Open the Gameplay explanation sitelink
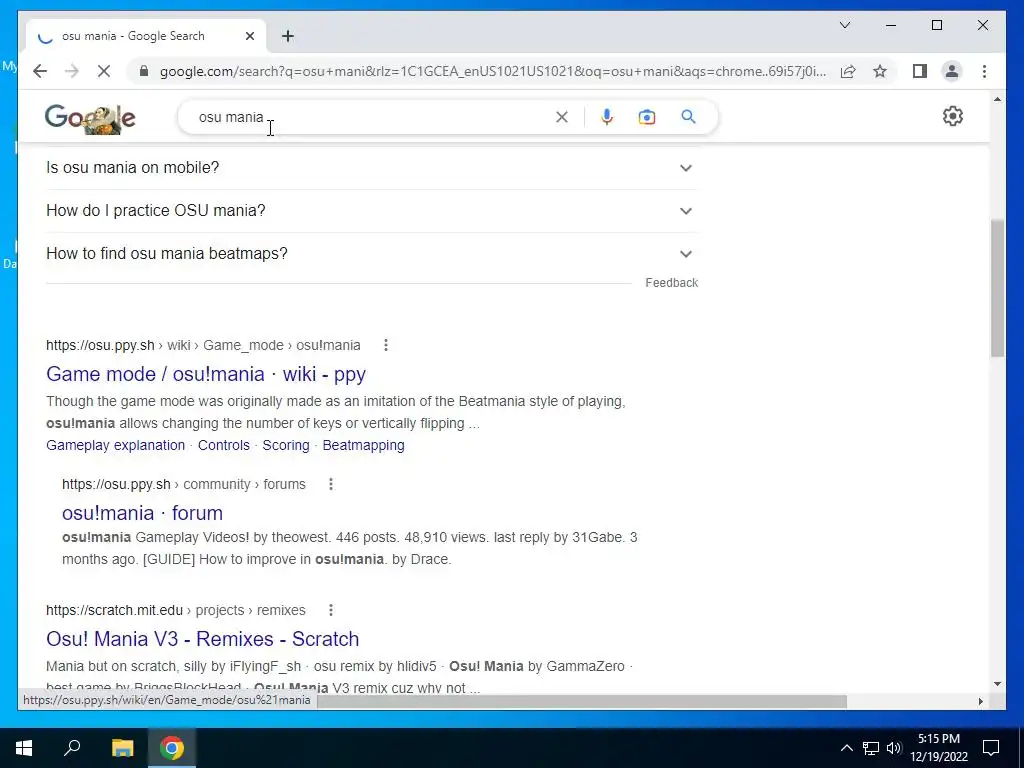 coord(116,445)
